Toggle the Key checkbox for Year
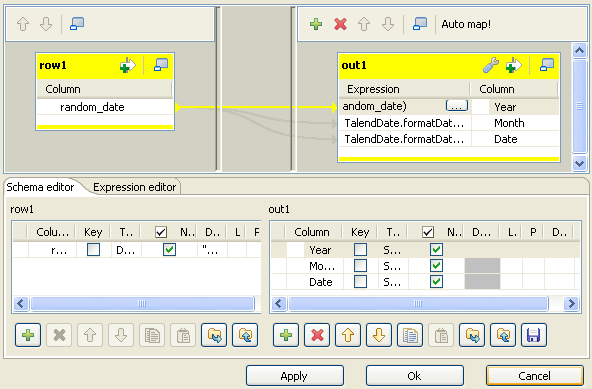Viewport: 592px width, 389px height. pyautogui.click(x=360, y=250)
